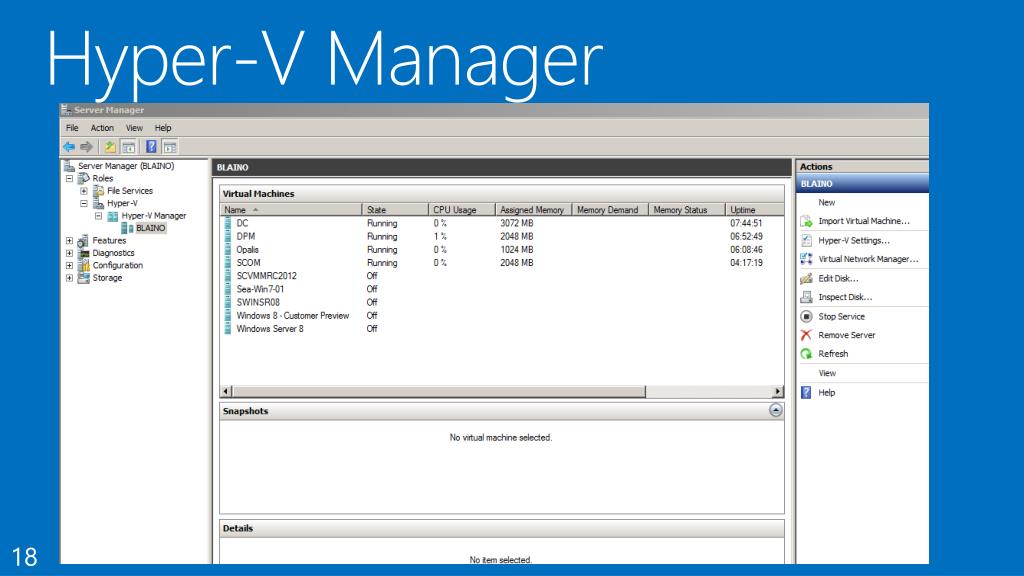Image resolution: width=1024 pixels, height=576 pixels.
Task: Open the View menu
Action: tap(134, 128)
